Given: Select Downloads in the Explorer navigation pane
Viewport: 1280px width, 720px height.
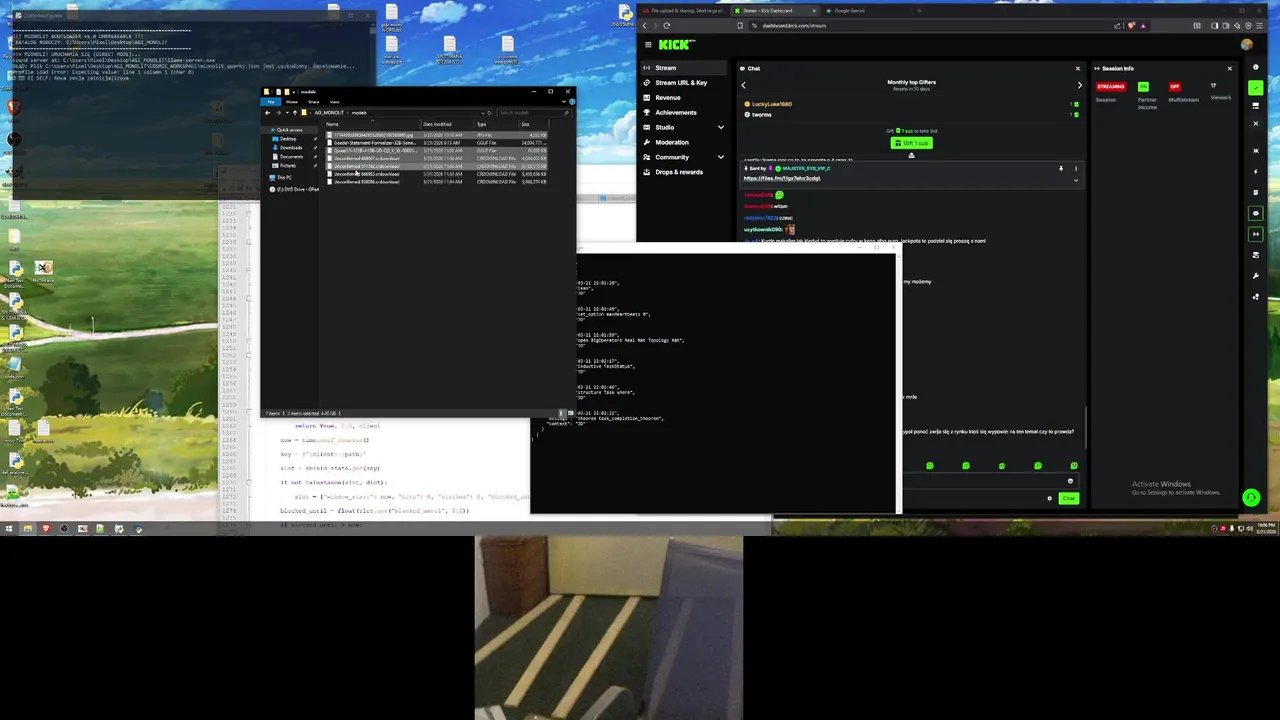Looking at the screenshot, I should [x=291, y=148].
